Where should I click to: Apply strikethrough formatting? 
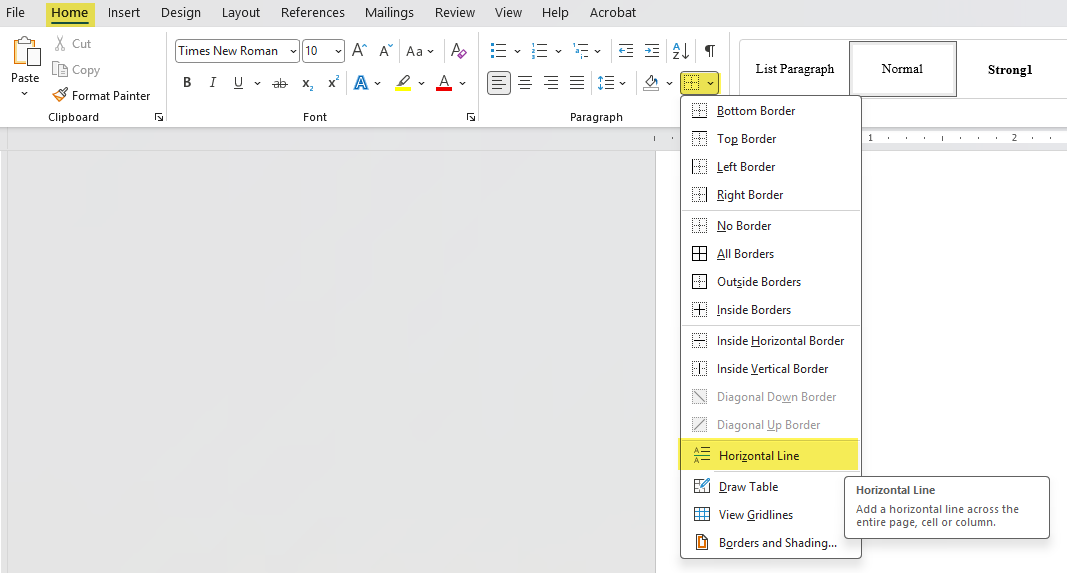pos(280,83)
